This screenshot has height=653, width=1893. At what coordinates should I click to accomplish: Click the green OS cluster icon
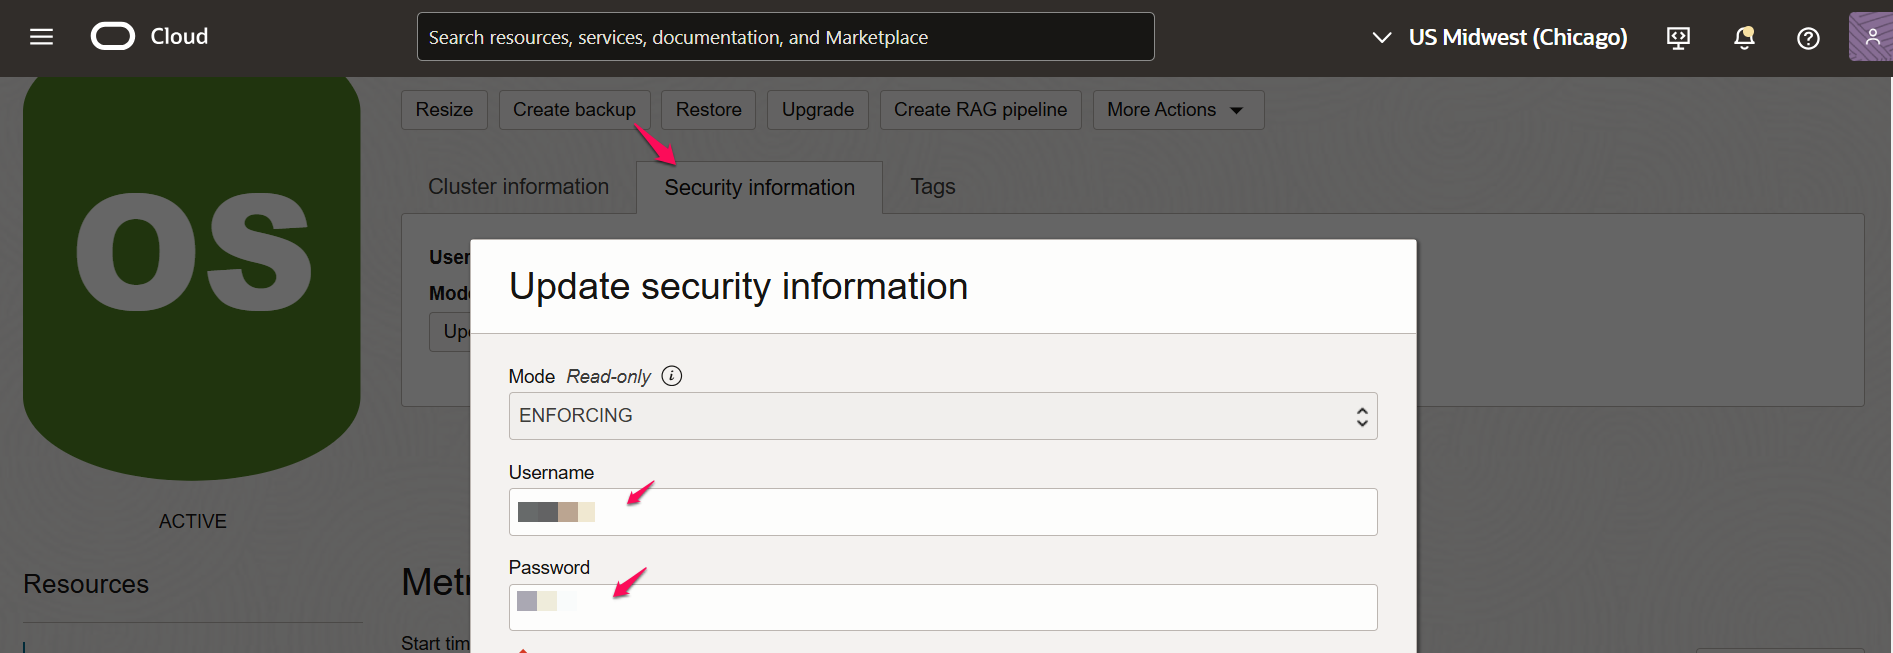[x=192, y=270]
